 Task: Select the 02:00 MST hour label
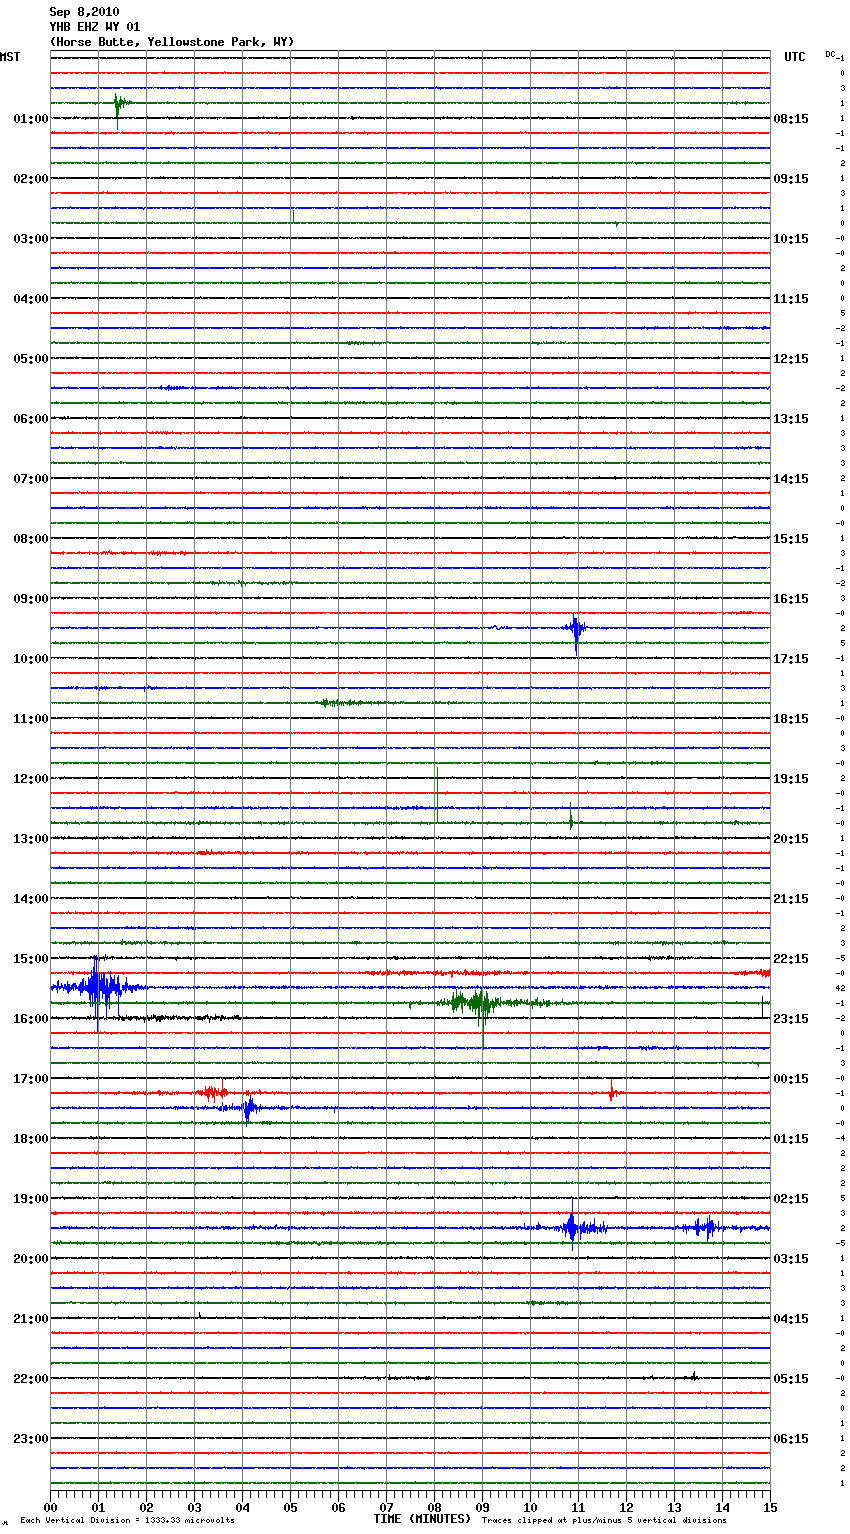(x=31, y=179)
